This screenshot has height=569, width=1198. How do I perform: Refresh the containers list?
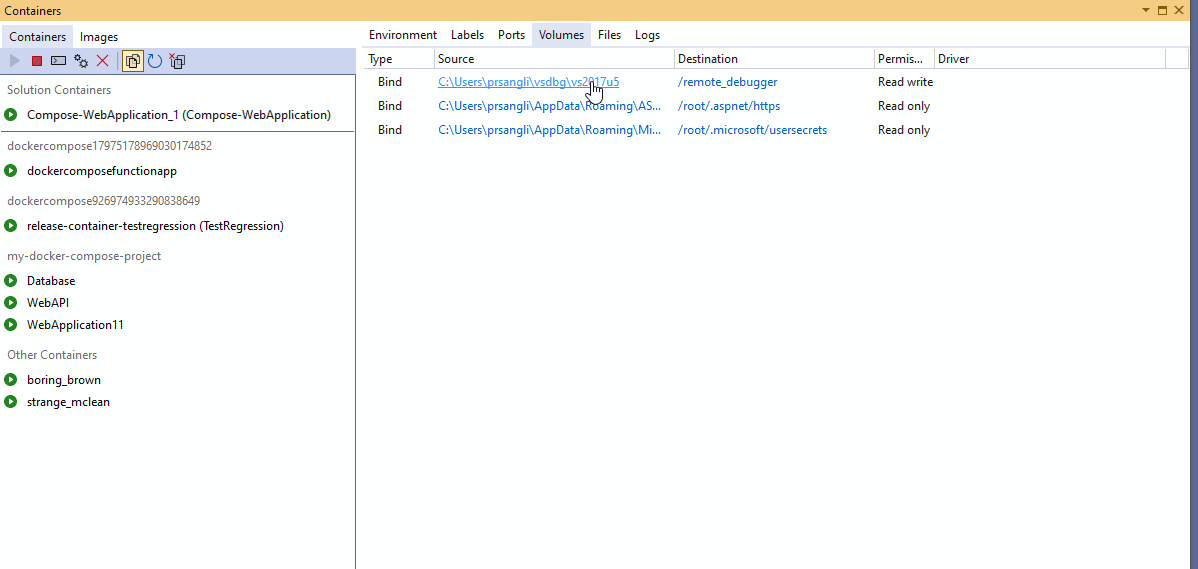pos(155,61)
